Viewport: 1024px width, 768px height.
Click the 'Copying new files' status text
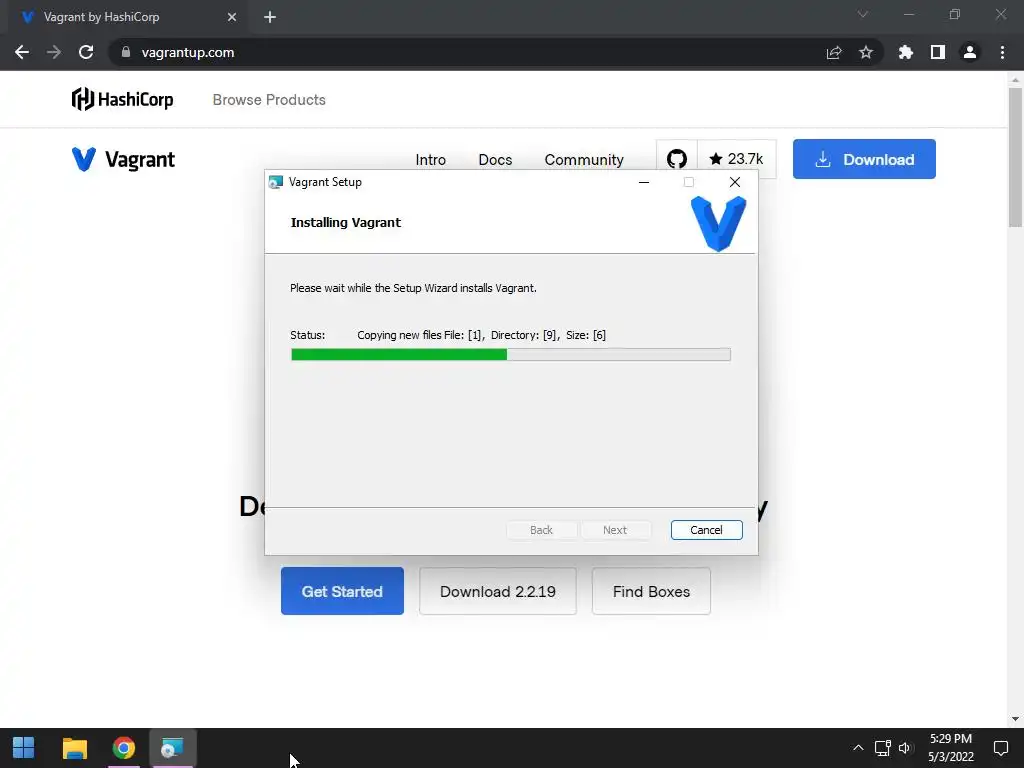click(x=481, y=335)
